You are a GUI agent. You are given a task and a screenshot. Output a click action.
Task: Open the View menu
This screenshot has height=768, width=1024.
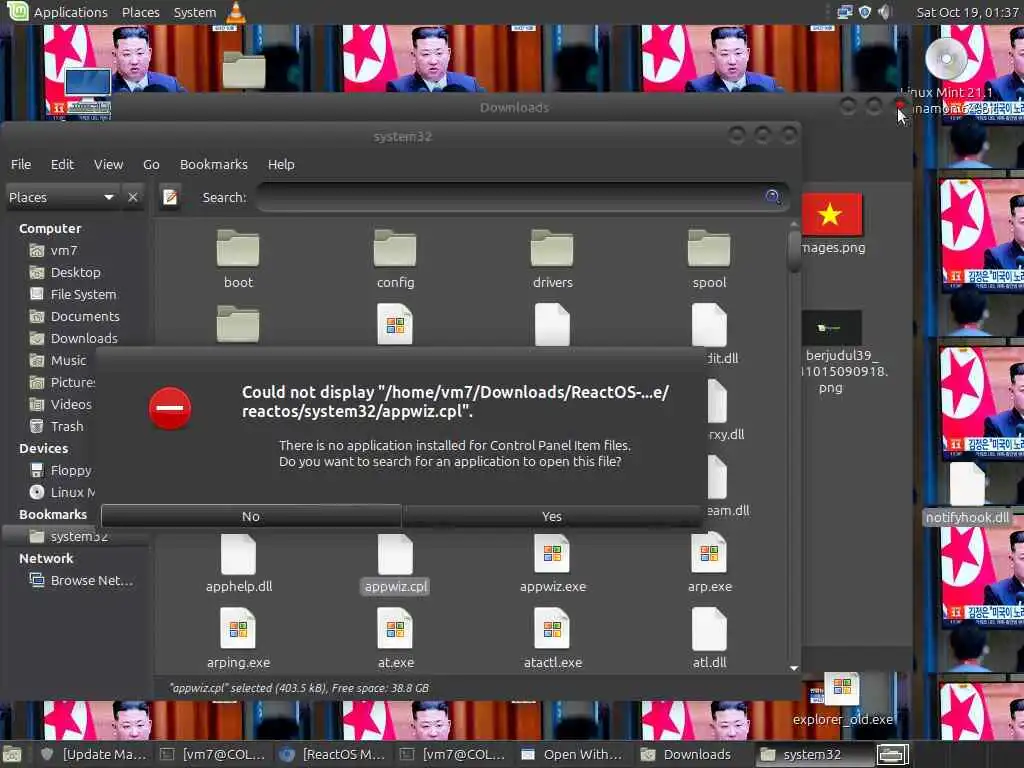108,165
